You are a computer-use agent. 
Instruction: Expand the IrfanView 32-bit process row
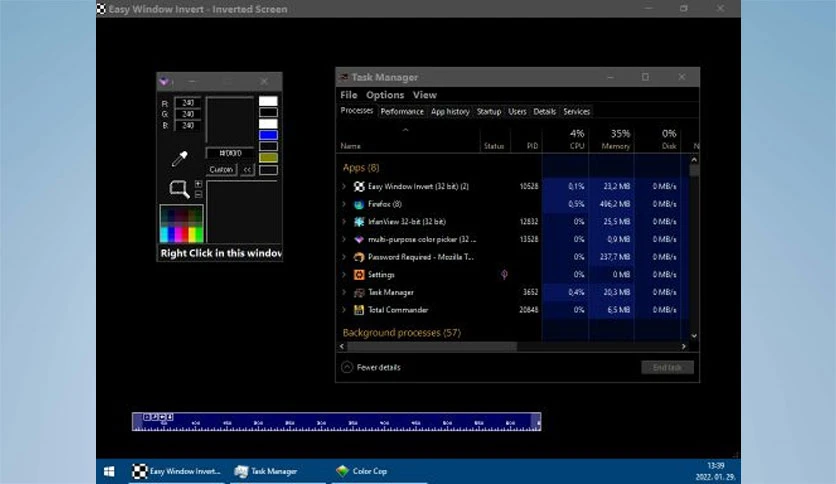pyautogui.click(x=344, y=222)
